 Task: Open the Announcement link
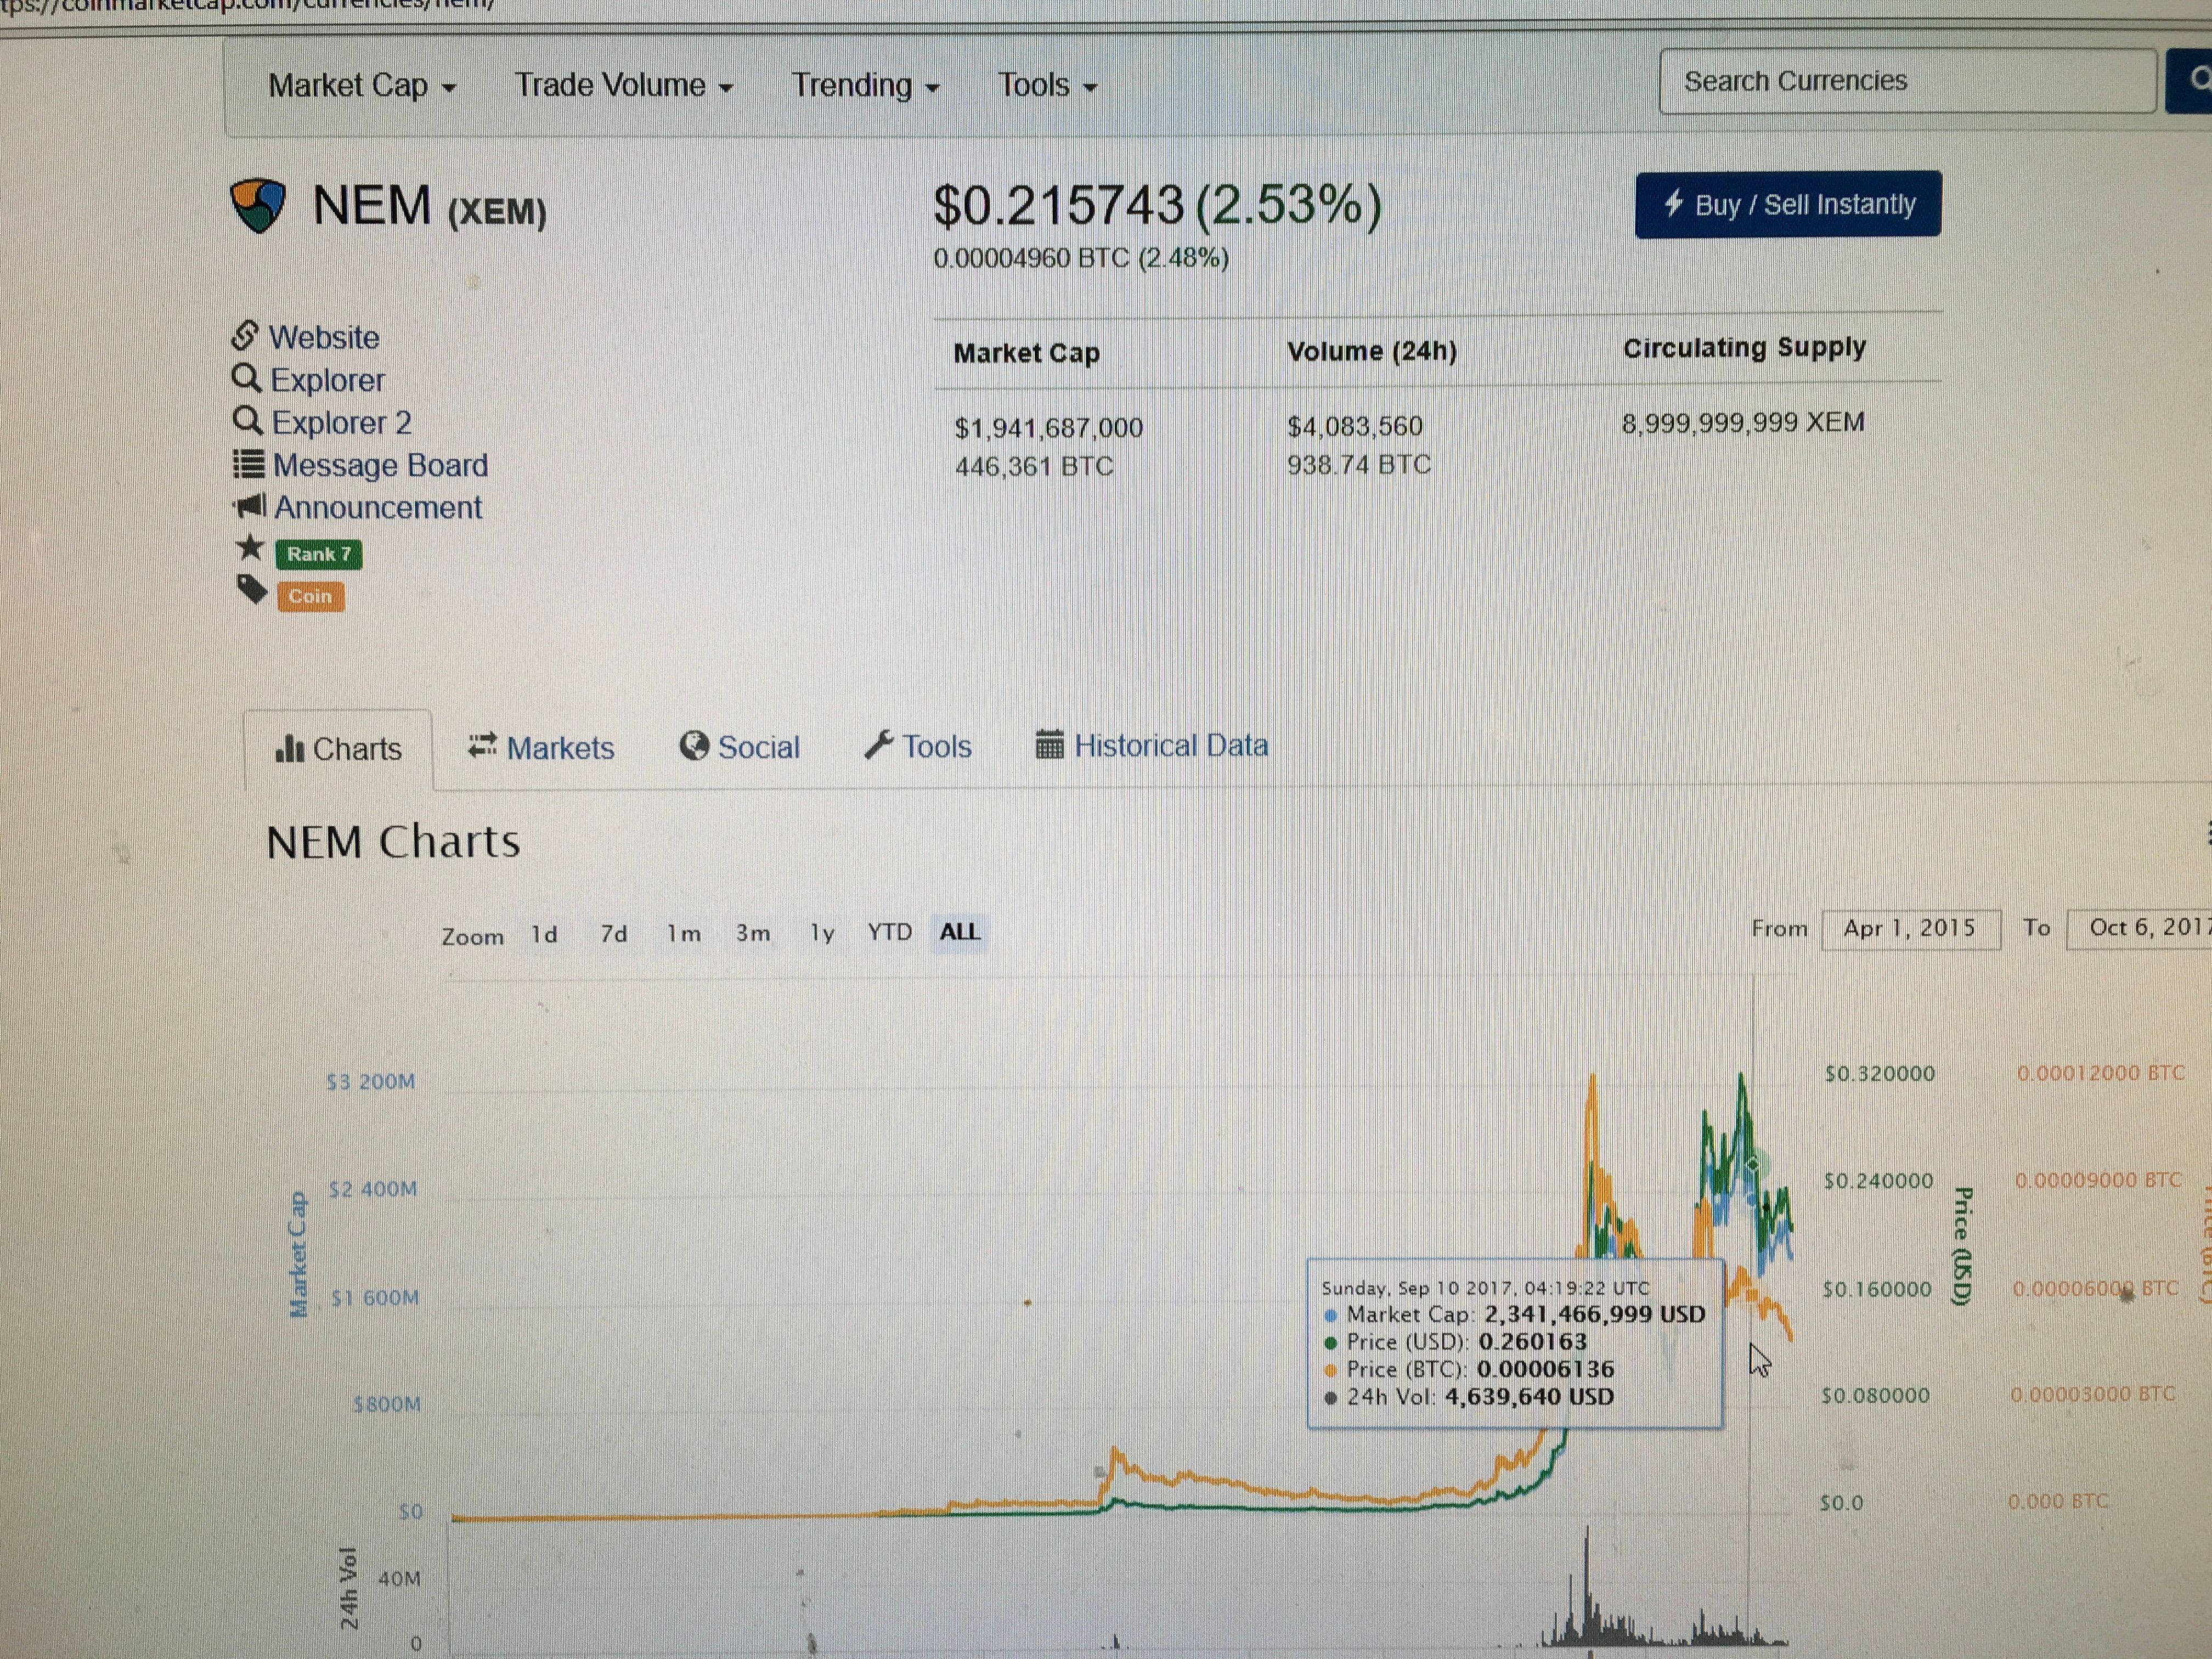[378, 508]
